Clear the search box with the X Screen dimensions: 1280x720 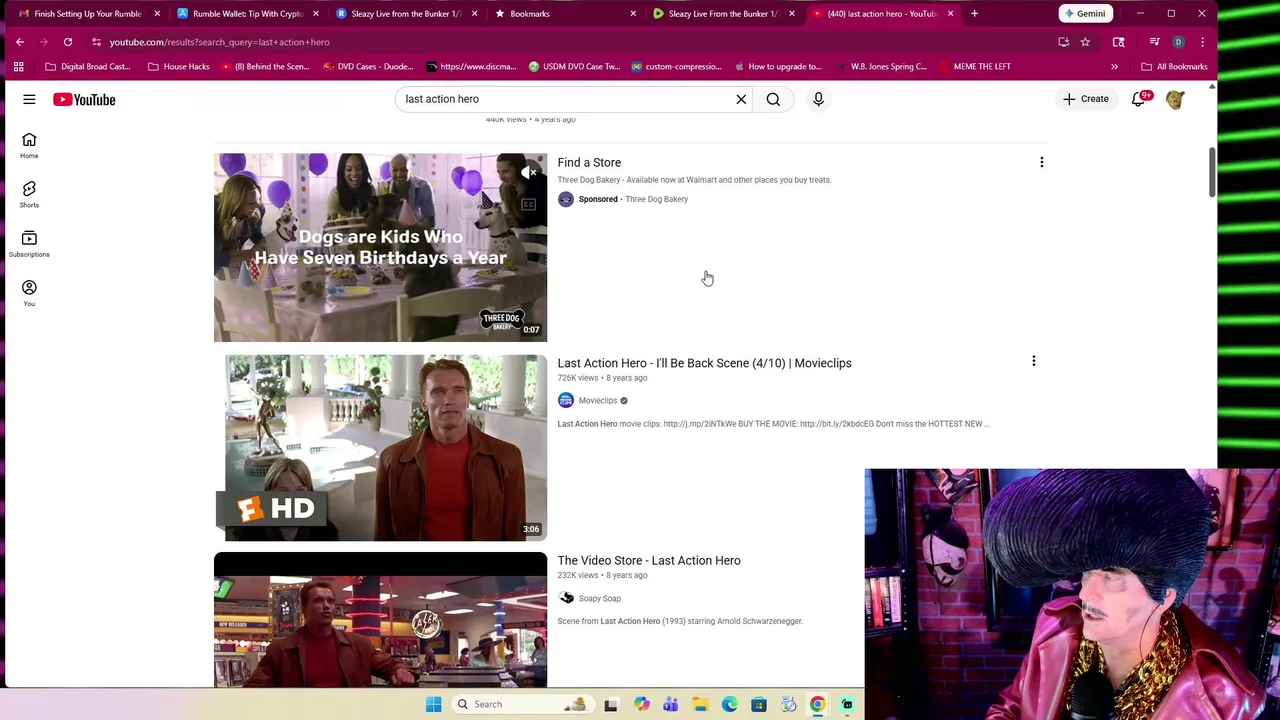(x=741, y=99)
